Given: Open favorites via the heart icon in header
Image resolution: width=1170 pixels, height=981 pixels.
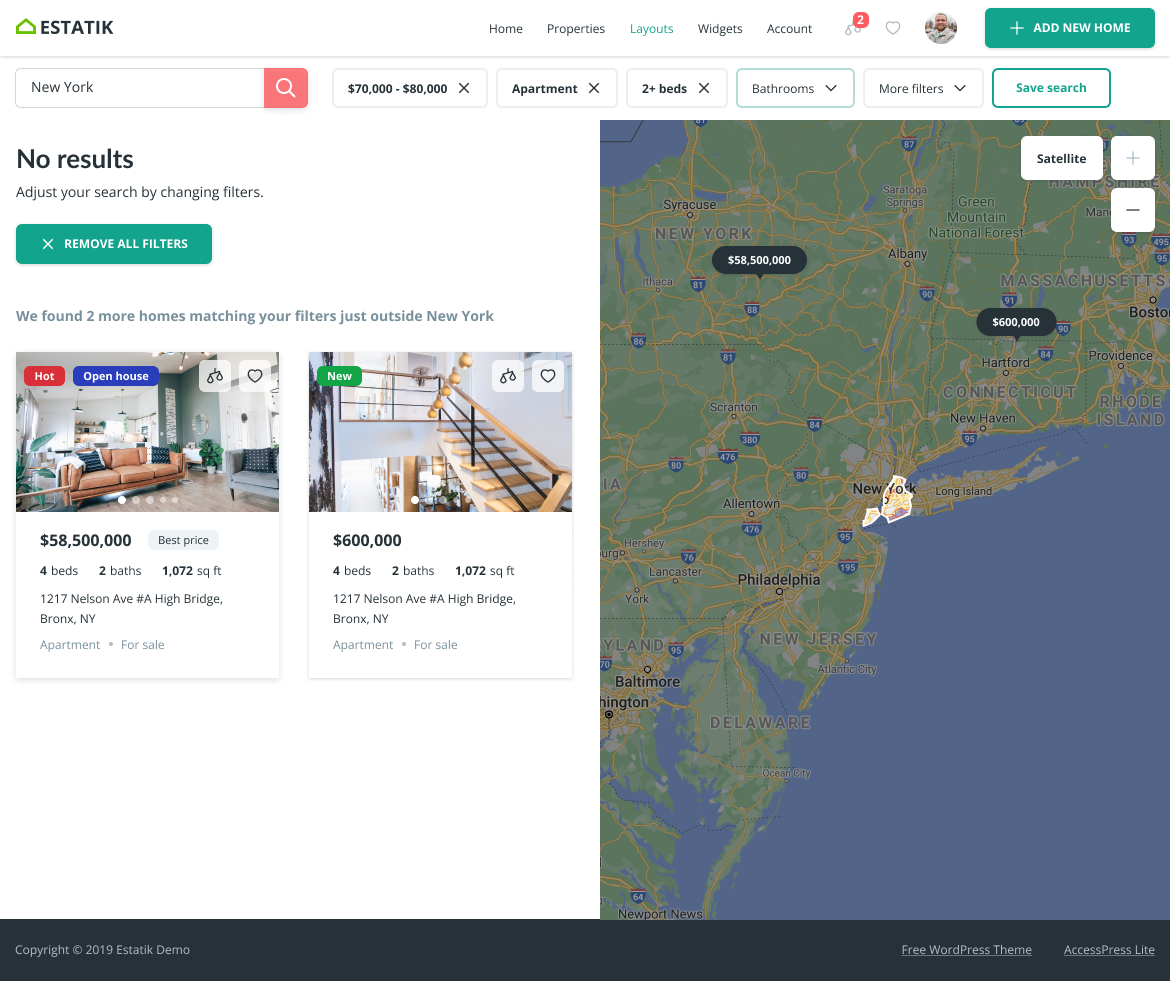Looking at the screenshot, I should tap(893, 28).
